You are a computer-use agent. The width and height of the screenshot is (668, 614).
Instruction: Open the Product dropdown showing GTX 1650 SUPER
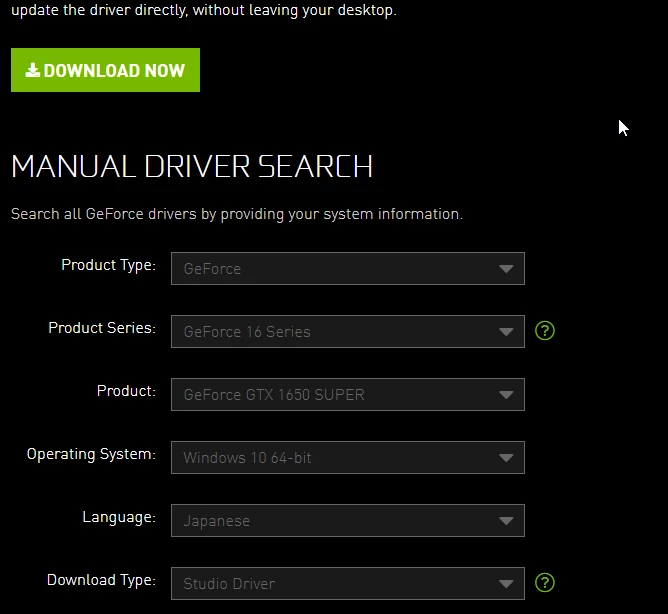[x=348, y=395]
